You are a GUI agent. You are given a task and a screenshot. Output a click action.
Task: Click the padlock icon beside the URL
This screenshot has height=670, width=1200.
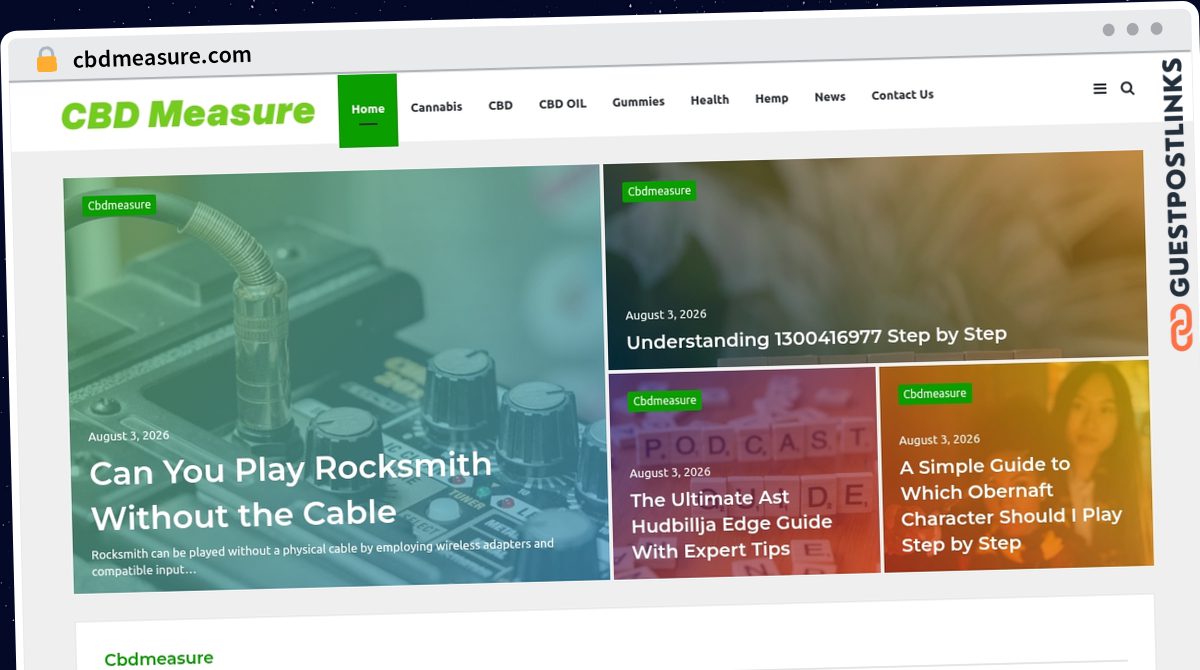tap(46, 60)
